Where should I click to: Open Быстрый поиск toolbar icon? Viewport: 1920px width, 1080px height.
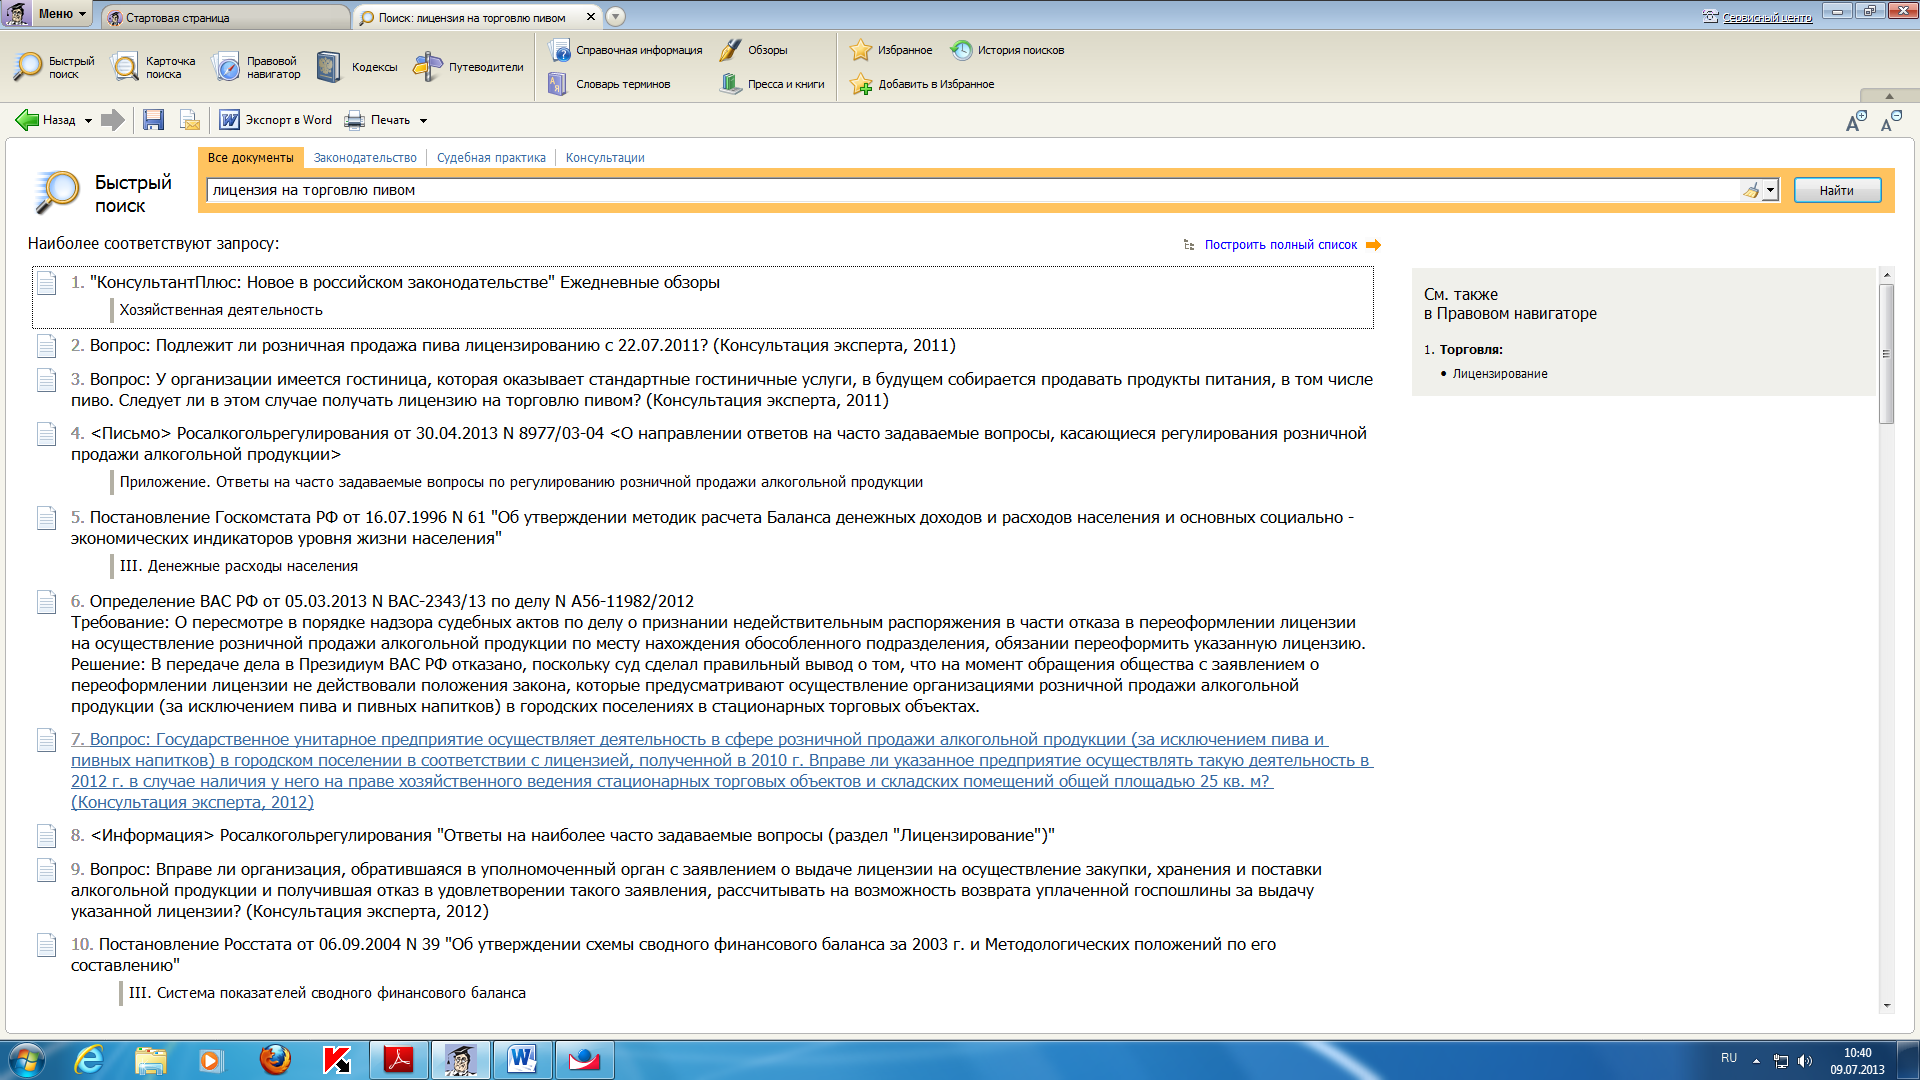55,67
